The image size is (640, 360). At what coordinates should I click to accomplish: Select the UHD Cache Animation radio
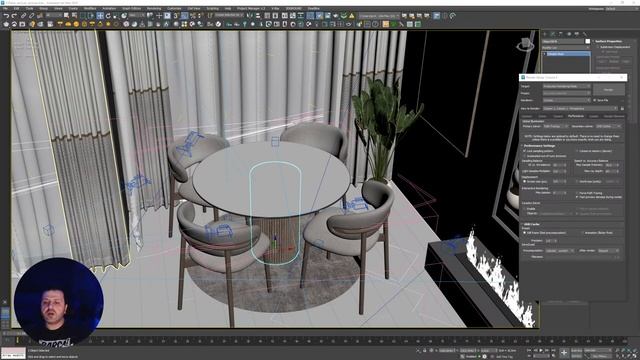582,233
